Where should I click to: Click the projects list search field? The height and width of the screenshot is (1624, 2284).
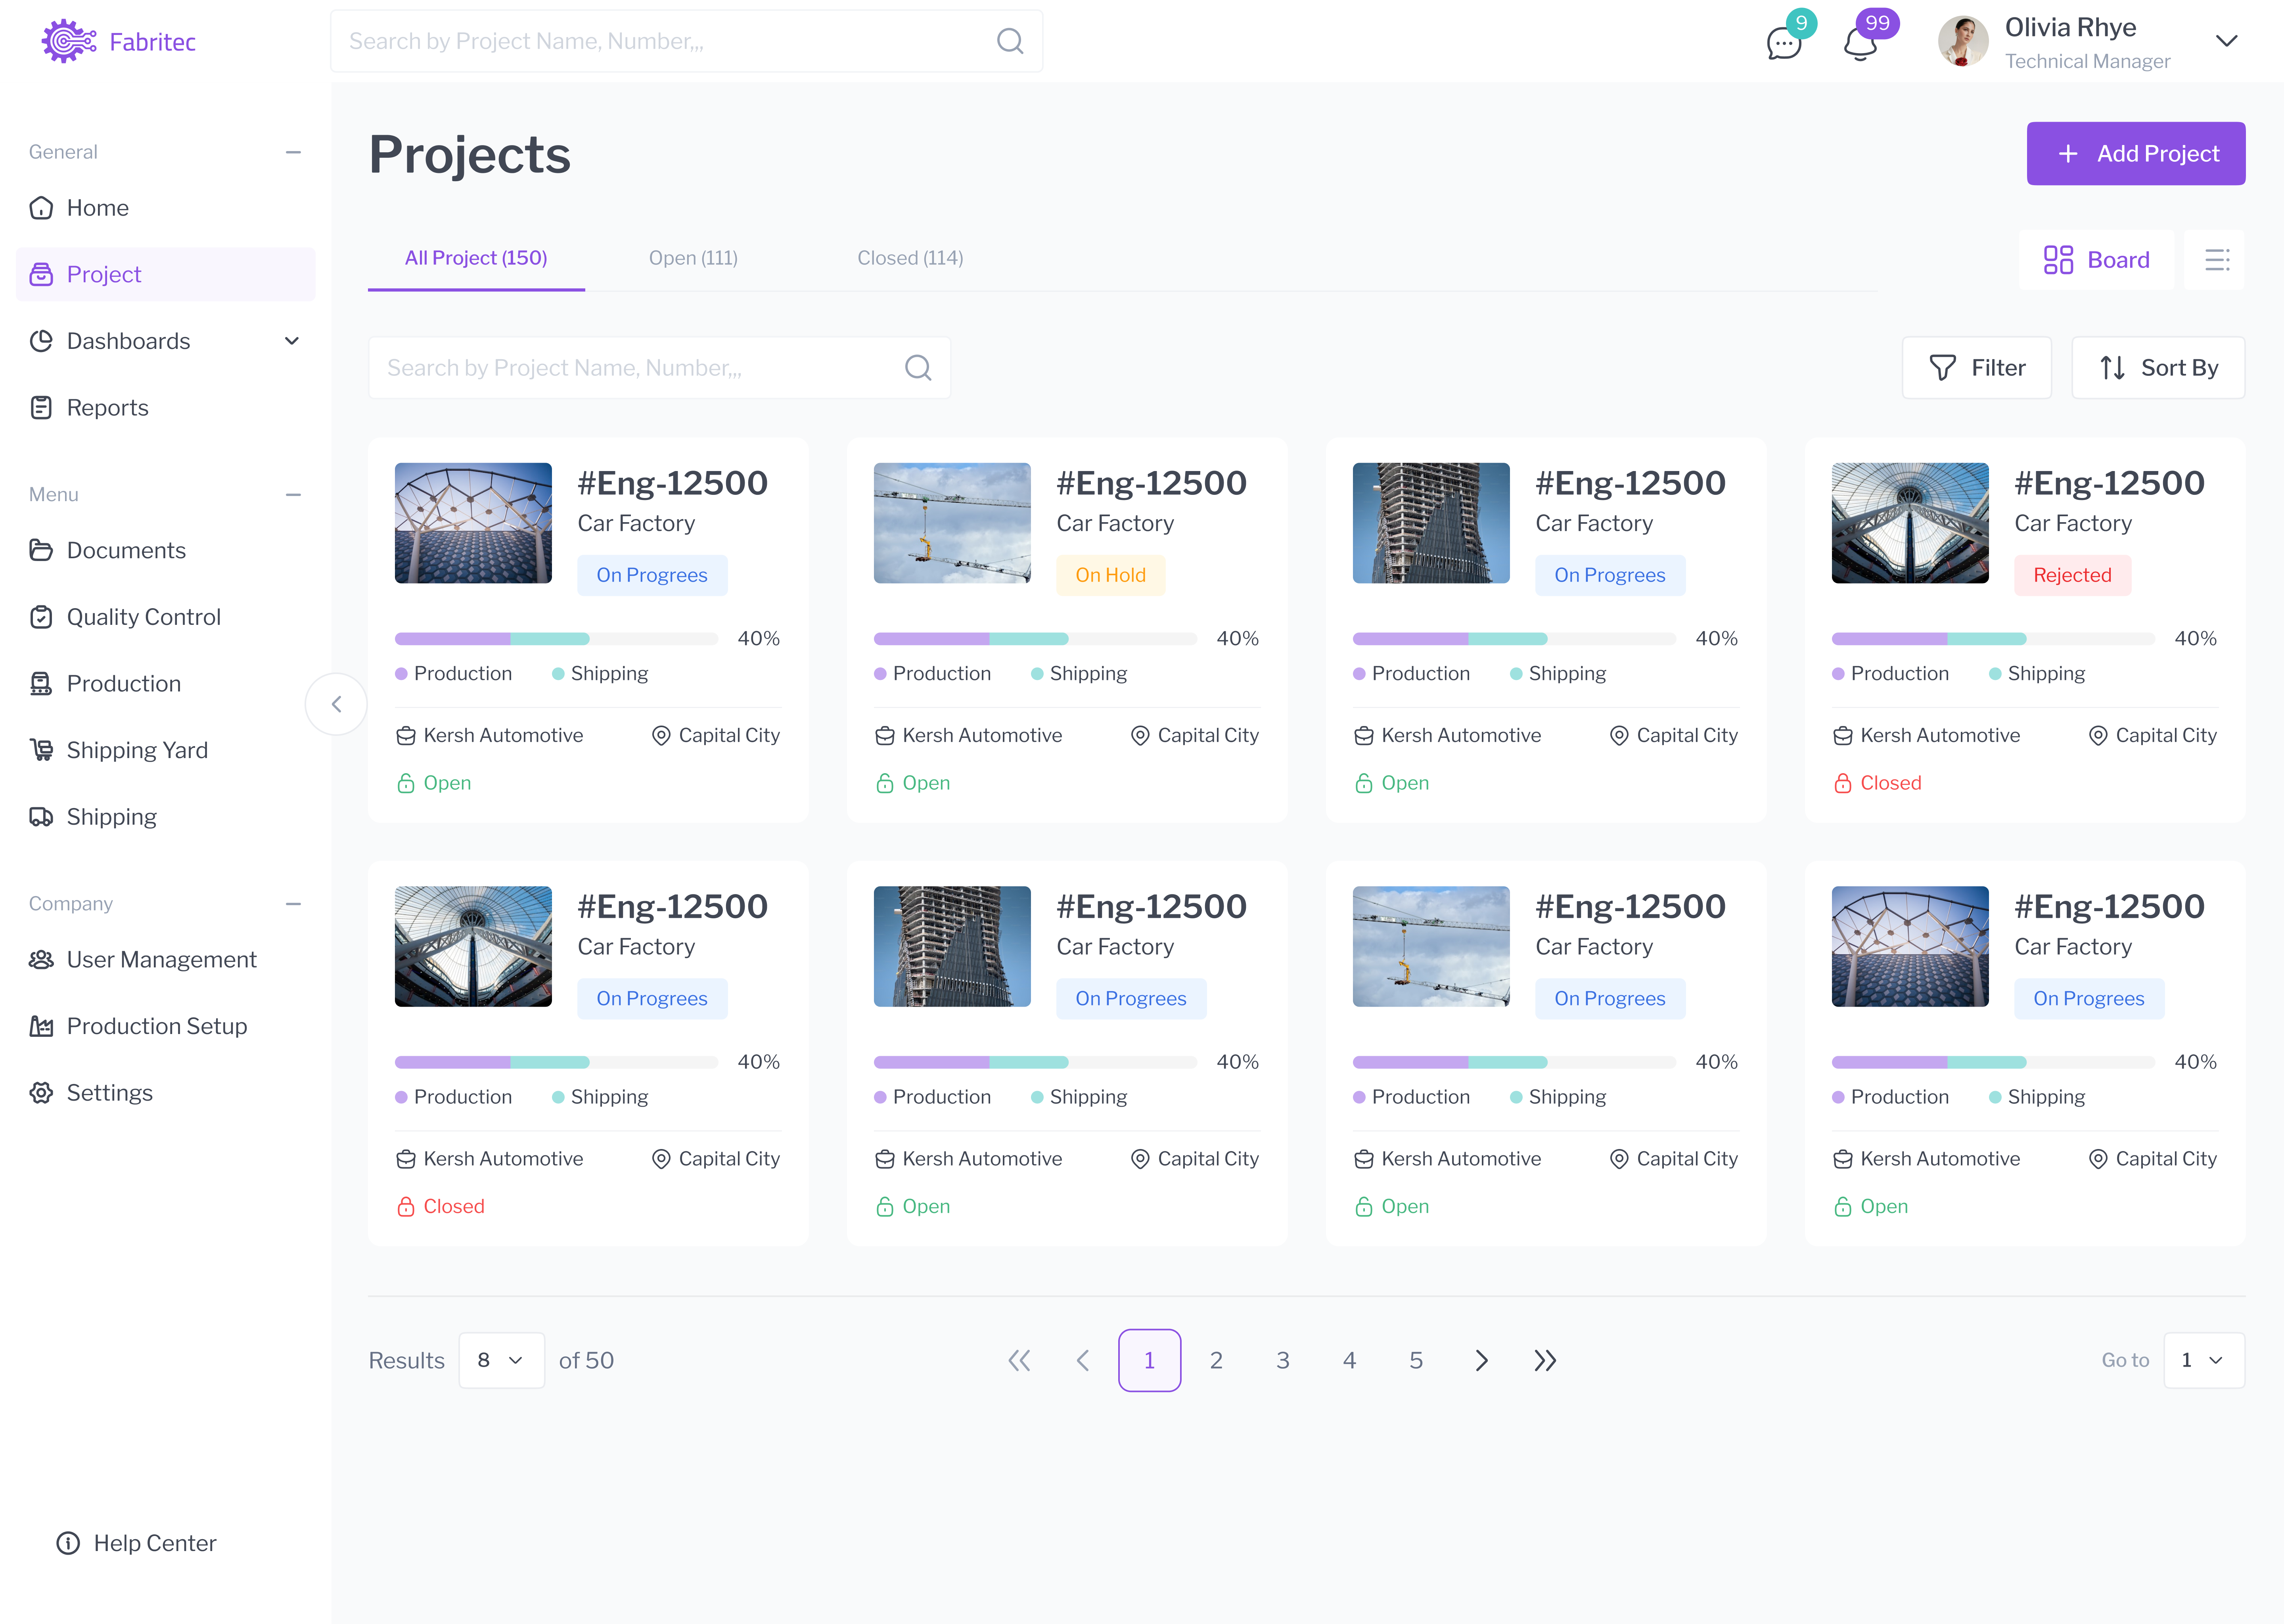coord(640,368)
